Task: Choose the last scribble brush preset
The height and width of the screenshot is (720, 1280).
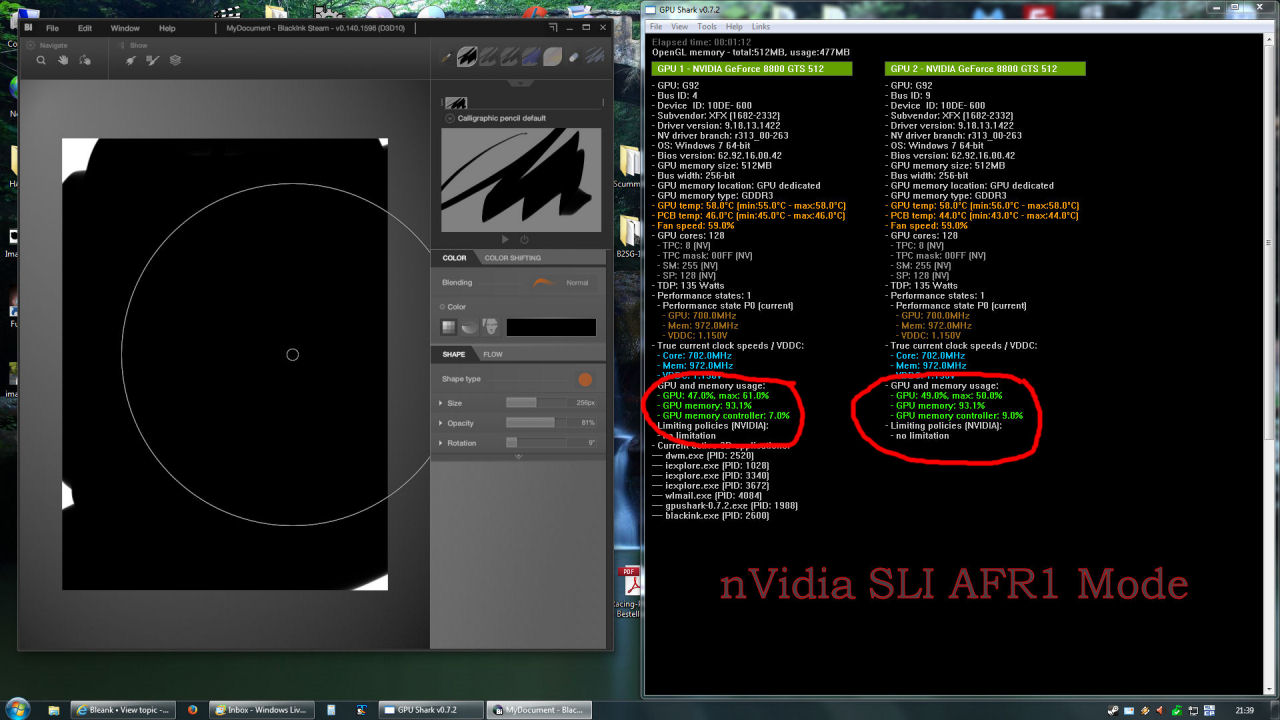Action: (x=593, y=57)
